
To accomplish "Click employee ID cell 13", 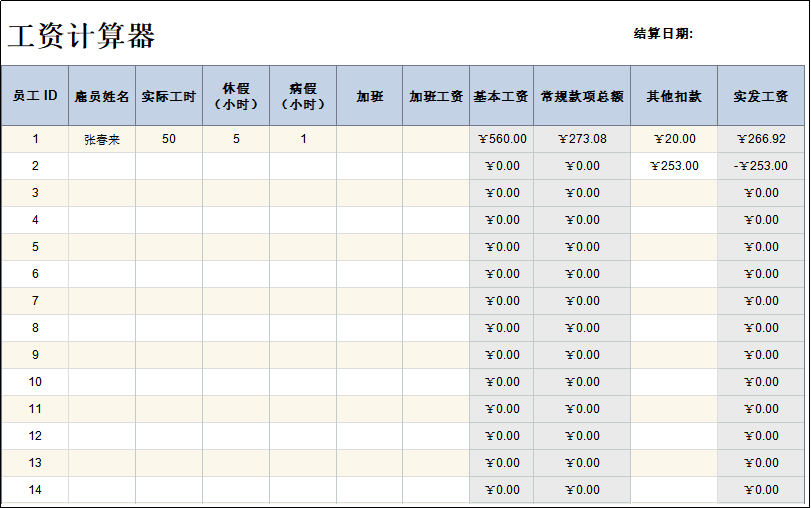I will [35, 462].
